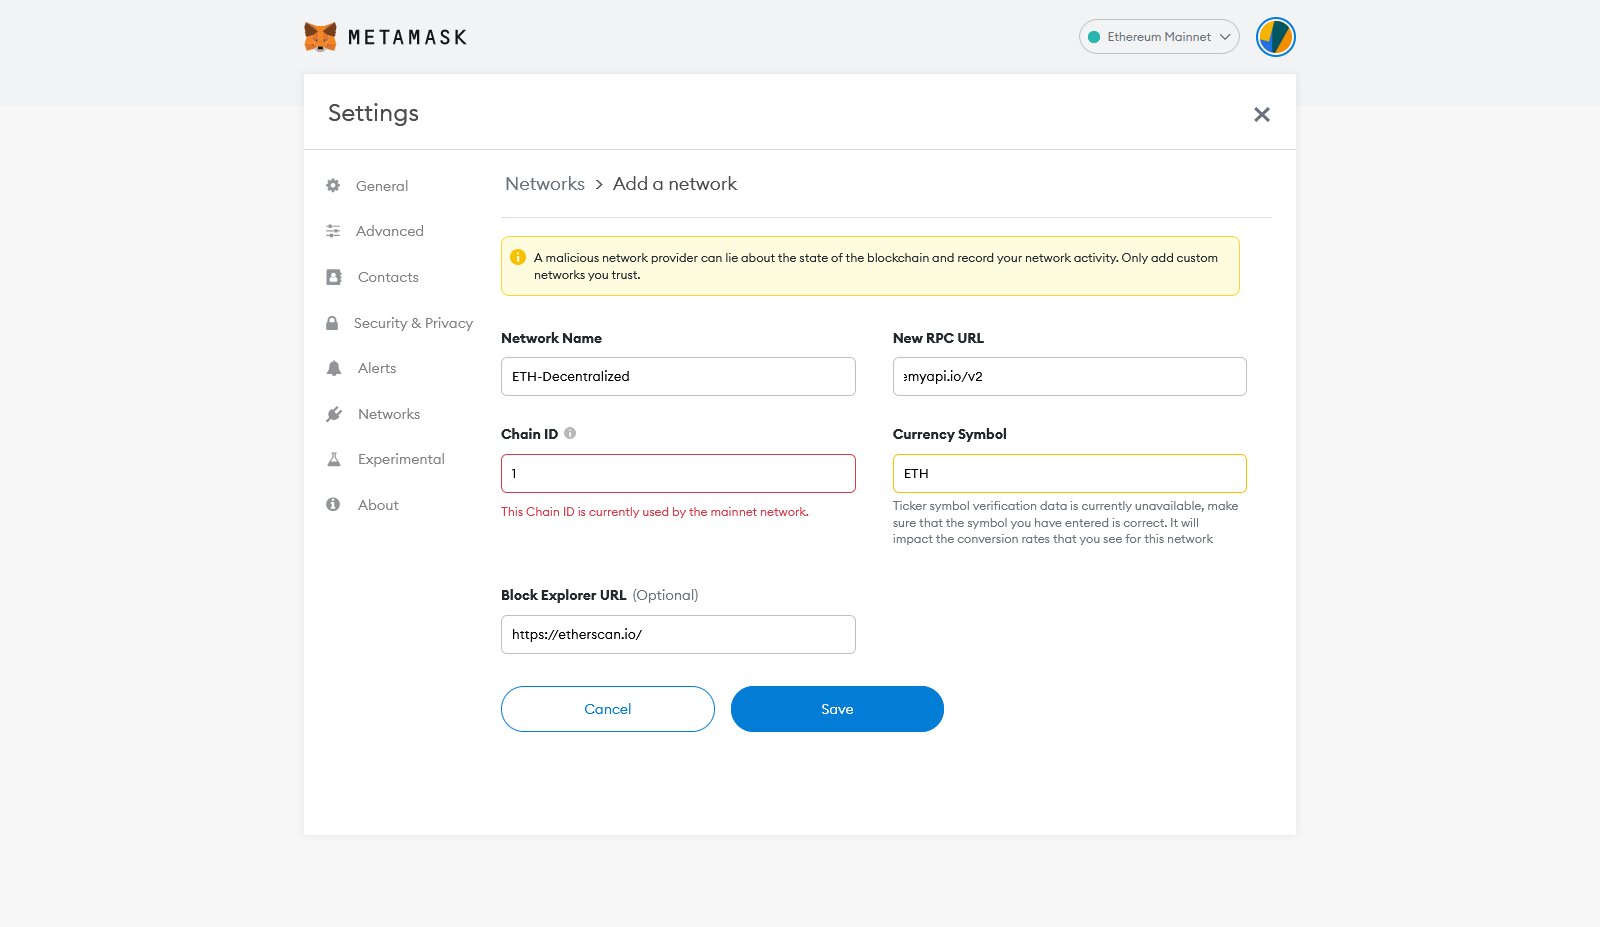Click the METAMASK wordmark text

407,38
